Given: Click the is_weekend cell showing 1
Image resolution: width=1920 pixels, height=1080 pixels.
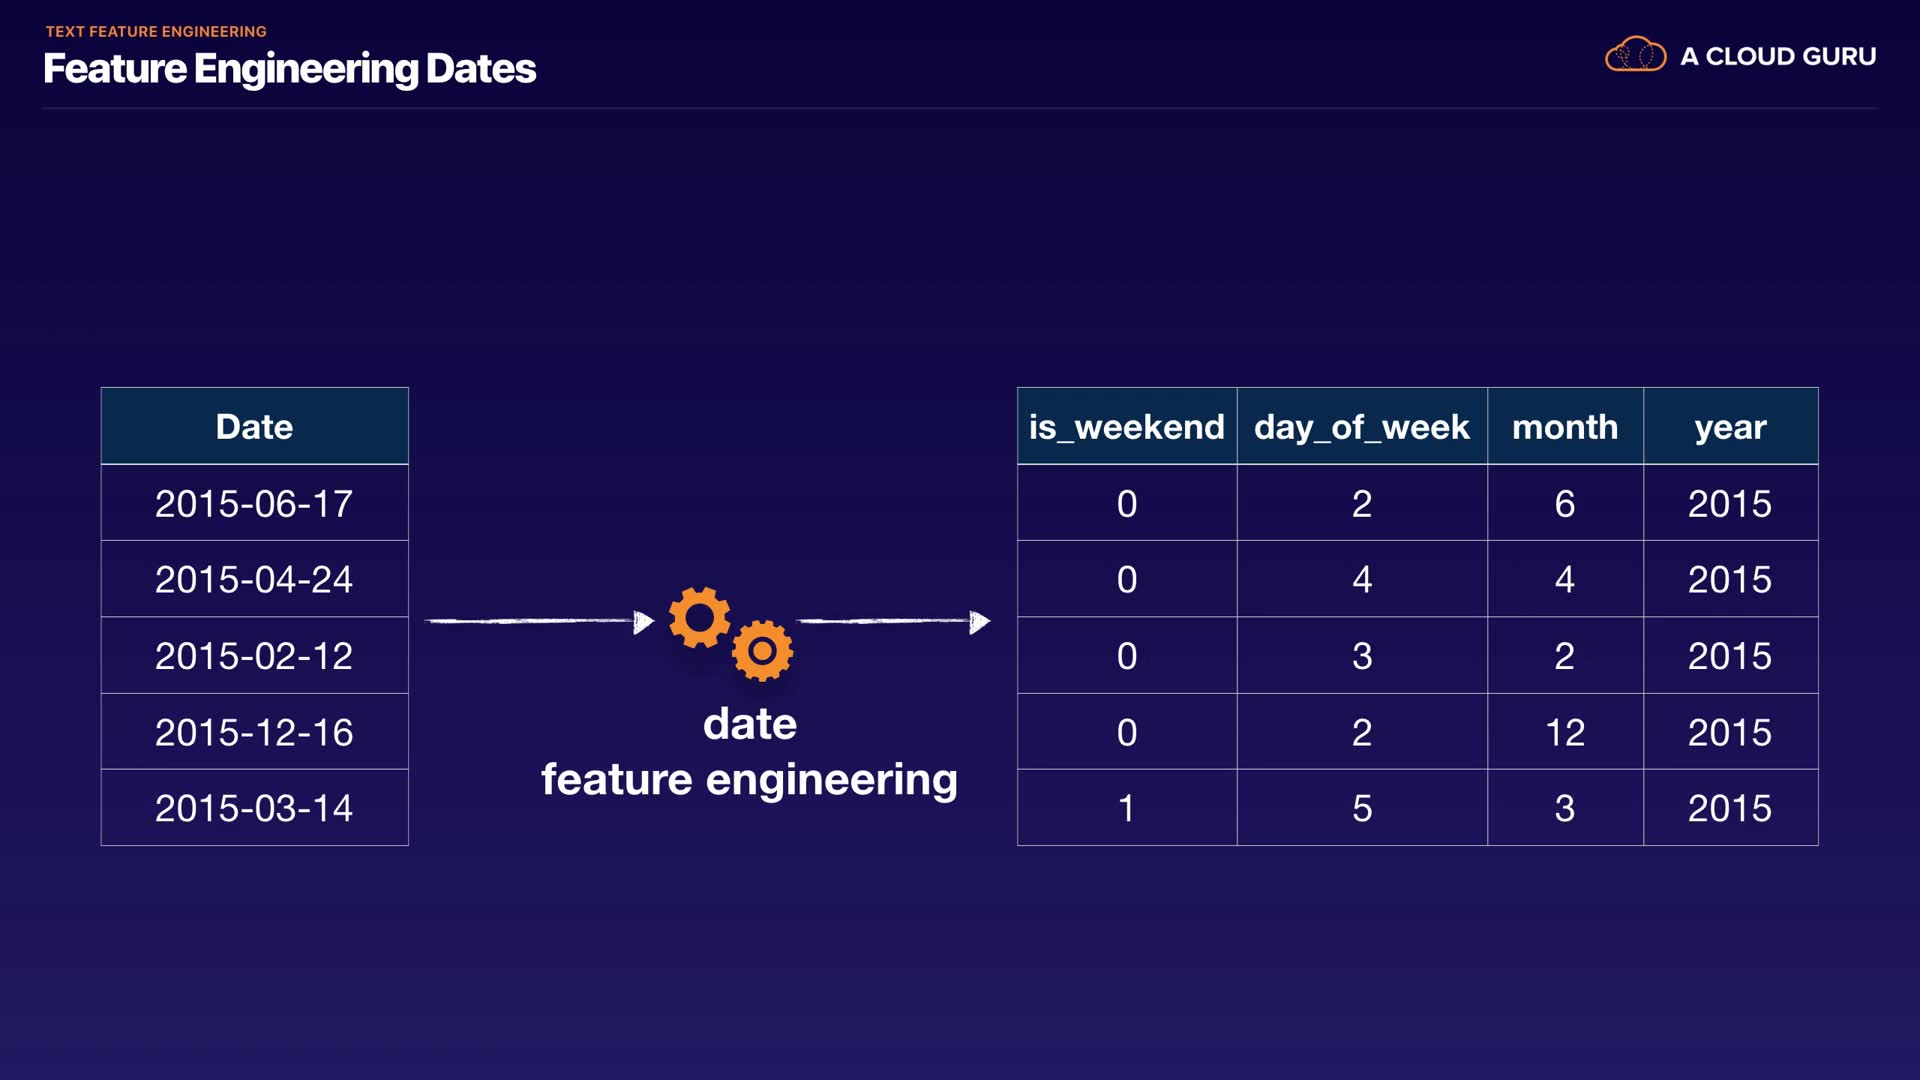Looking at the screenshot, I should pos(1126,808).
